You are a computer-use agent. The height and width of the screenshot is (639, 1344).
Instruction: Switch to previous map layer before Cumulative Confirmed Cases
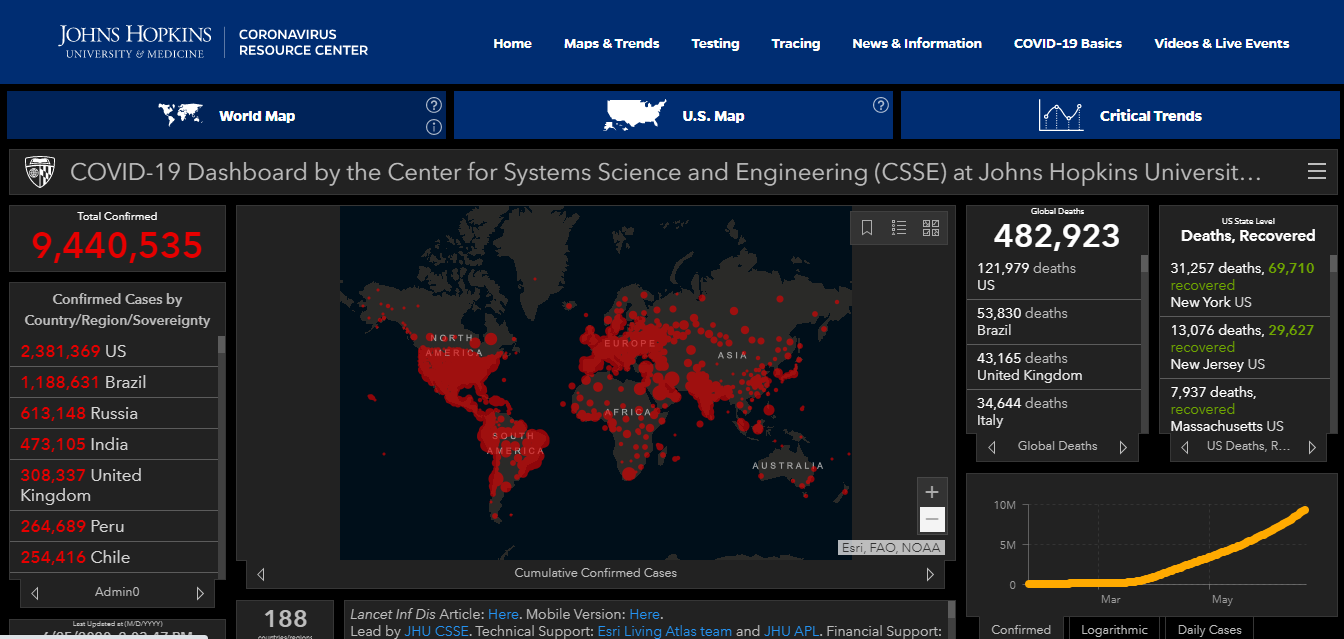(x=261, y=574)
